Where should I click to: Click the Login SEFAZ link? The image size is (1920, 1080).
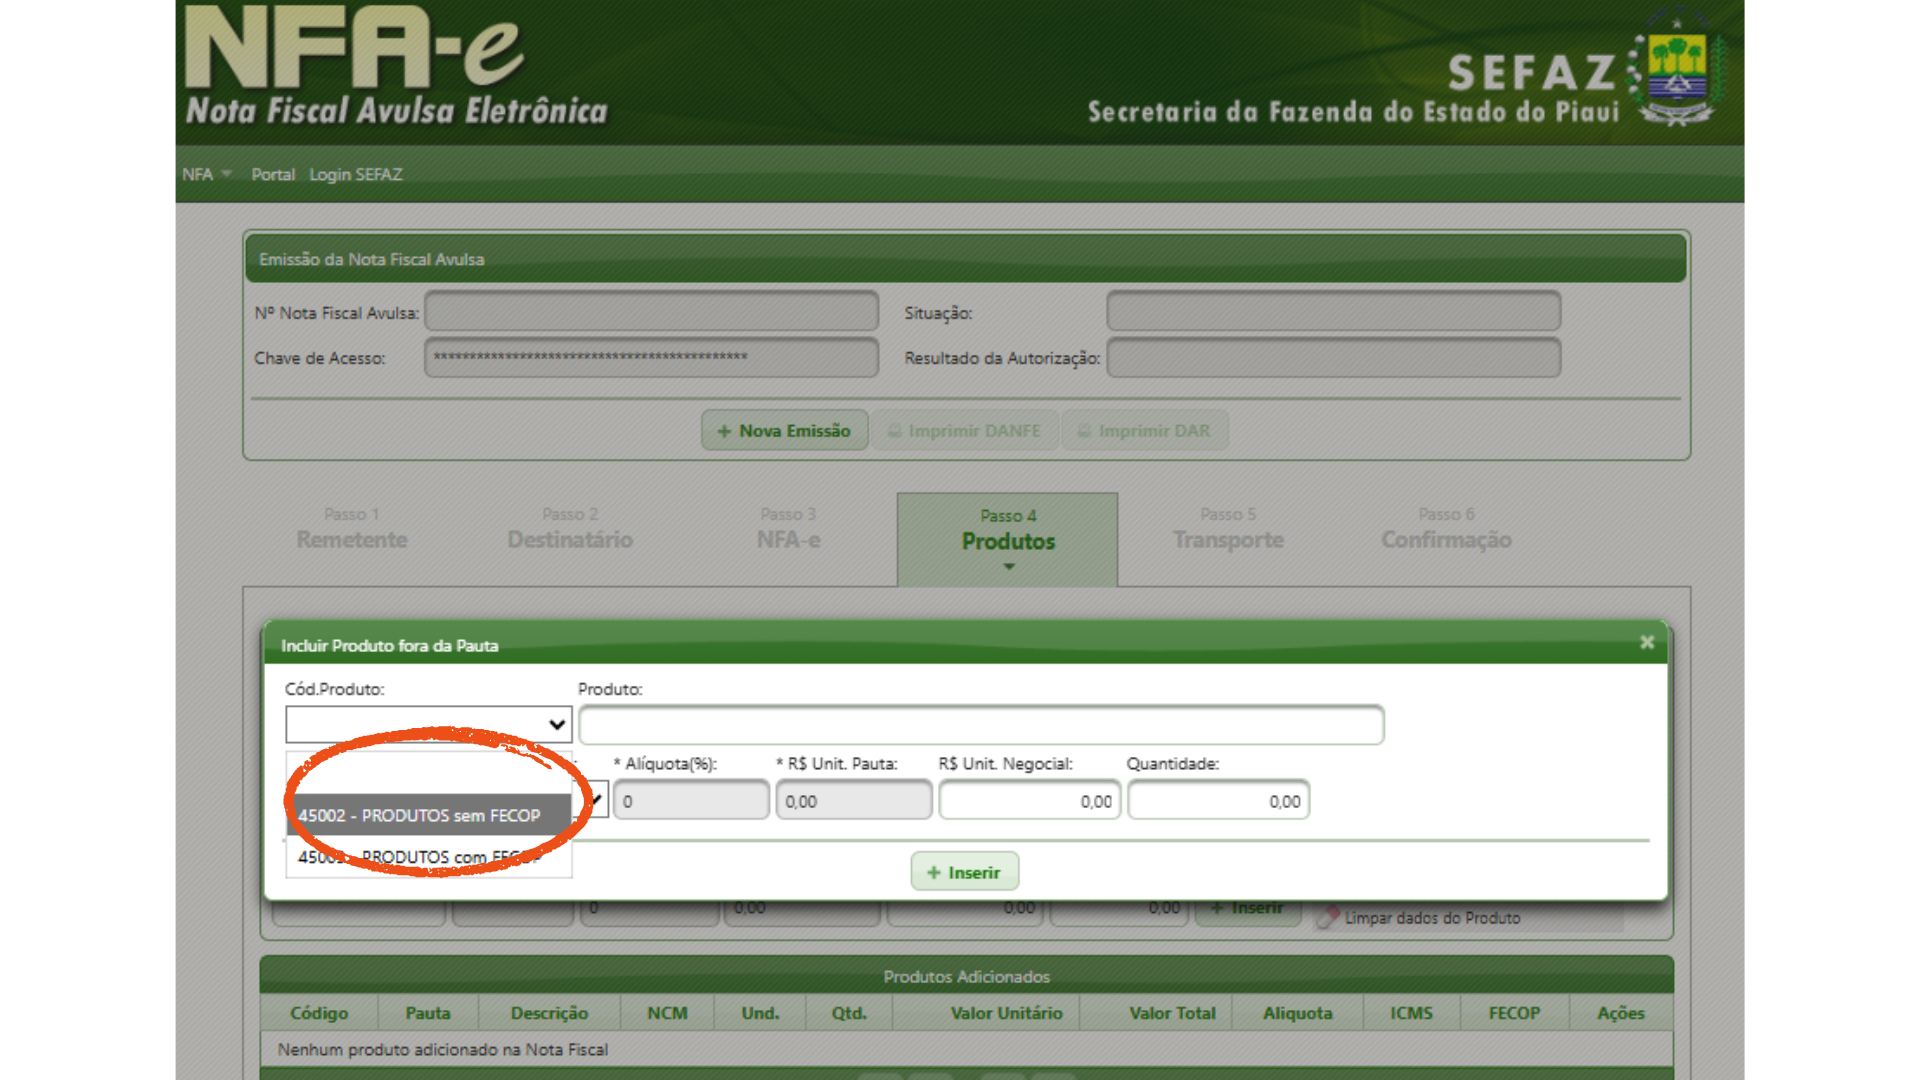click(x=355, y=174)
